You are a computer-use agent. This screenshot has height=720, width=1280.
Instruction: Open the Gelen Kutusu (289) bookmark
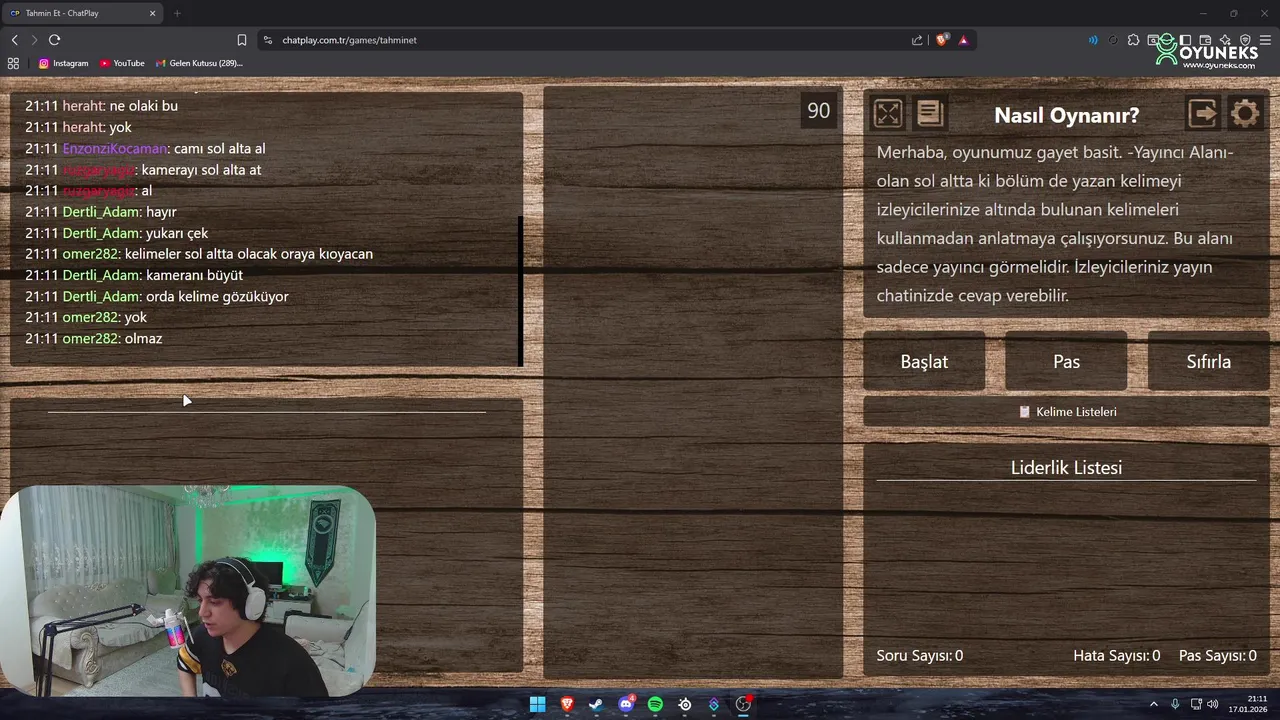pyautogui.click(x=199, y=63)
